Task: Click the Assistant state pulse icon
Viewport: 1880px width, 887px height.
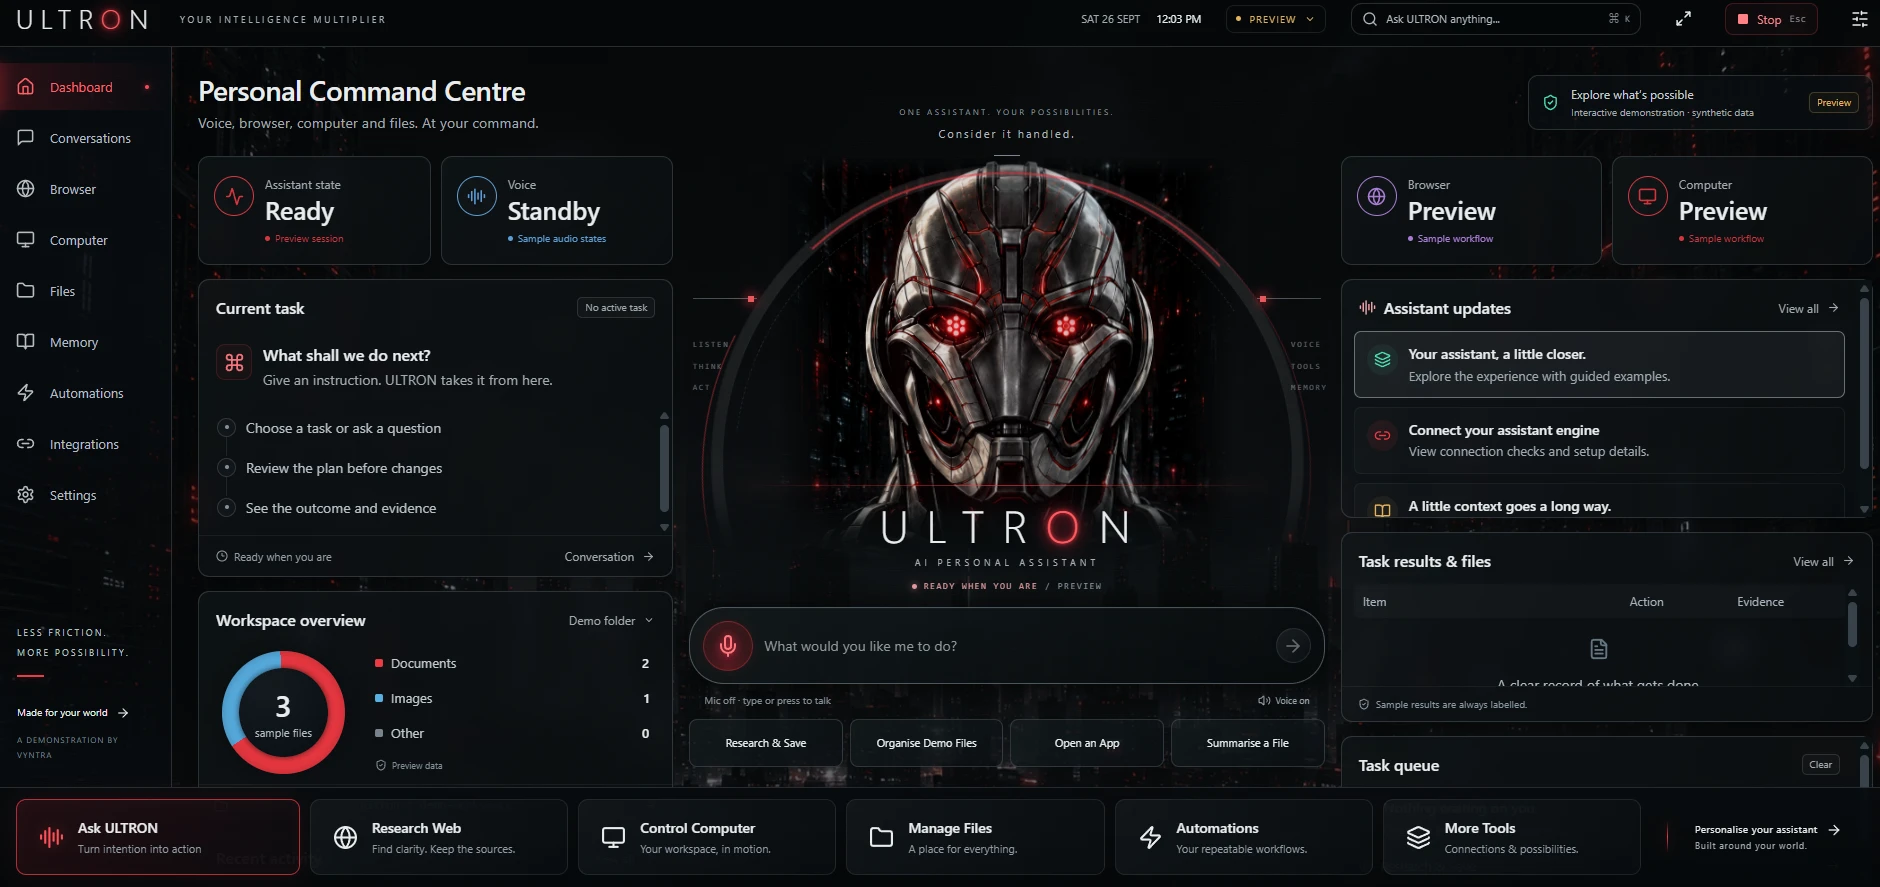Action: (234, 196)
